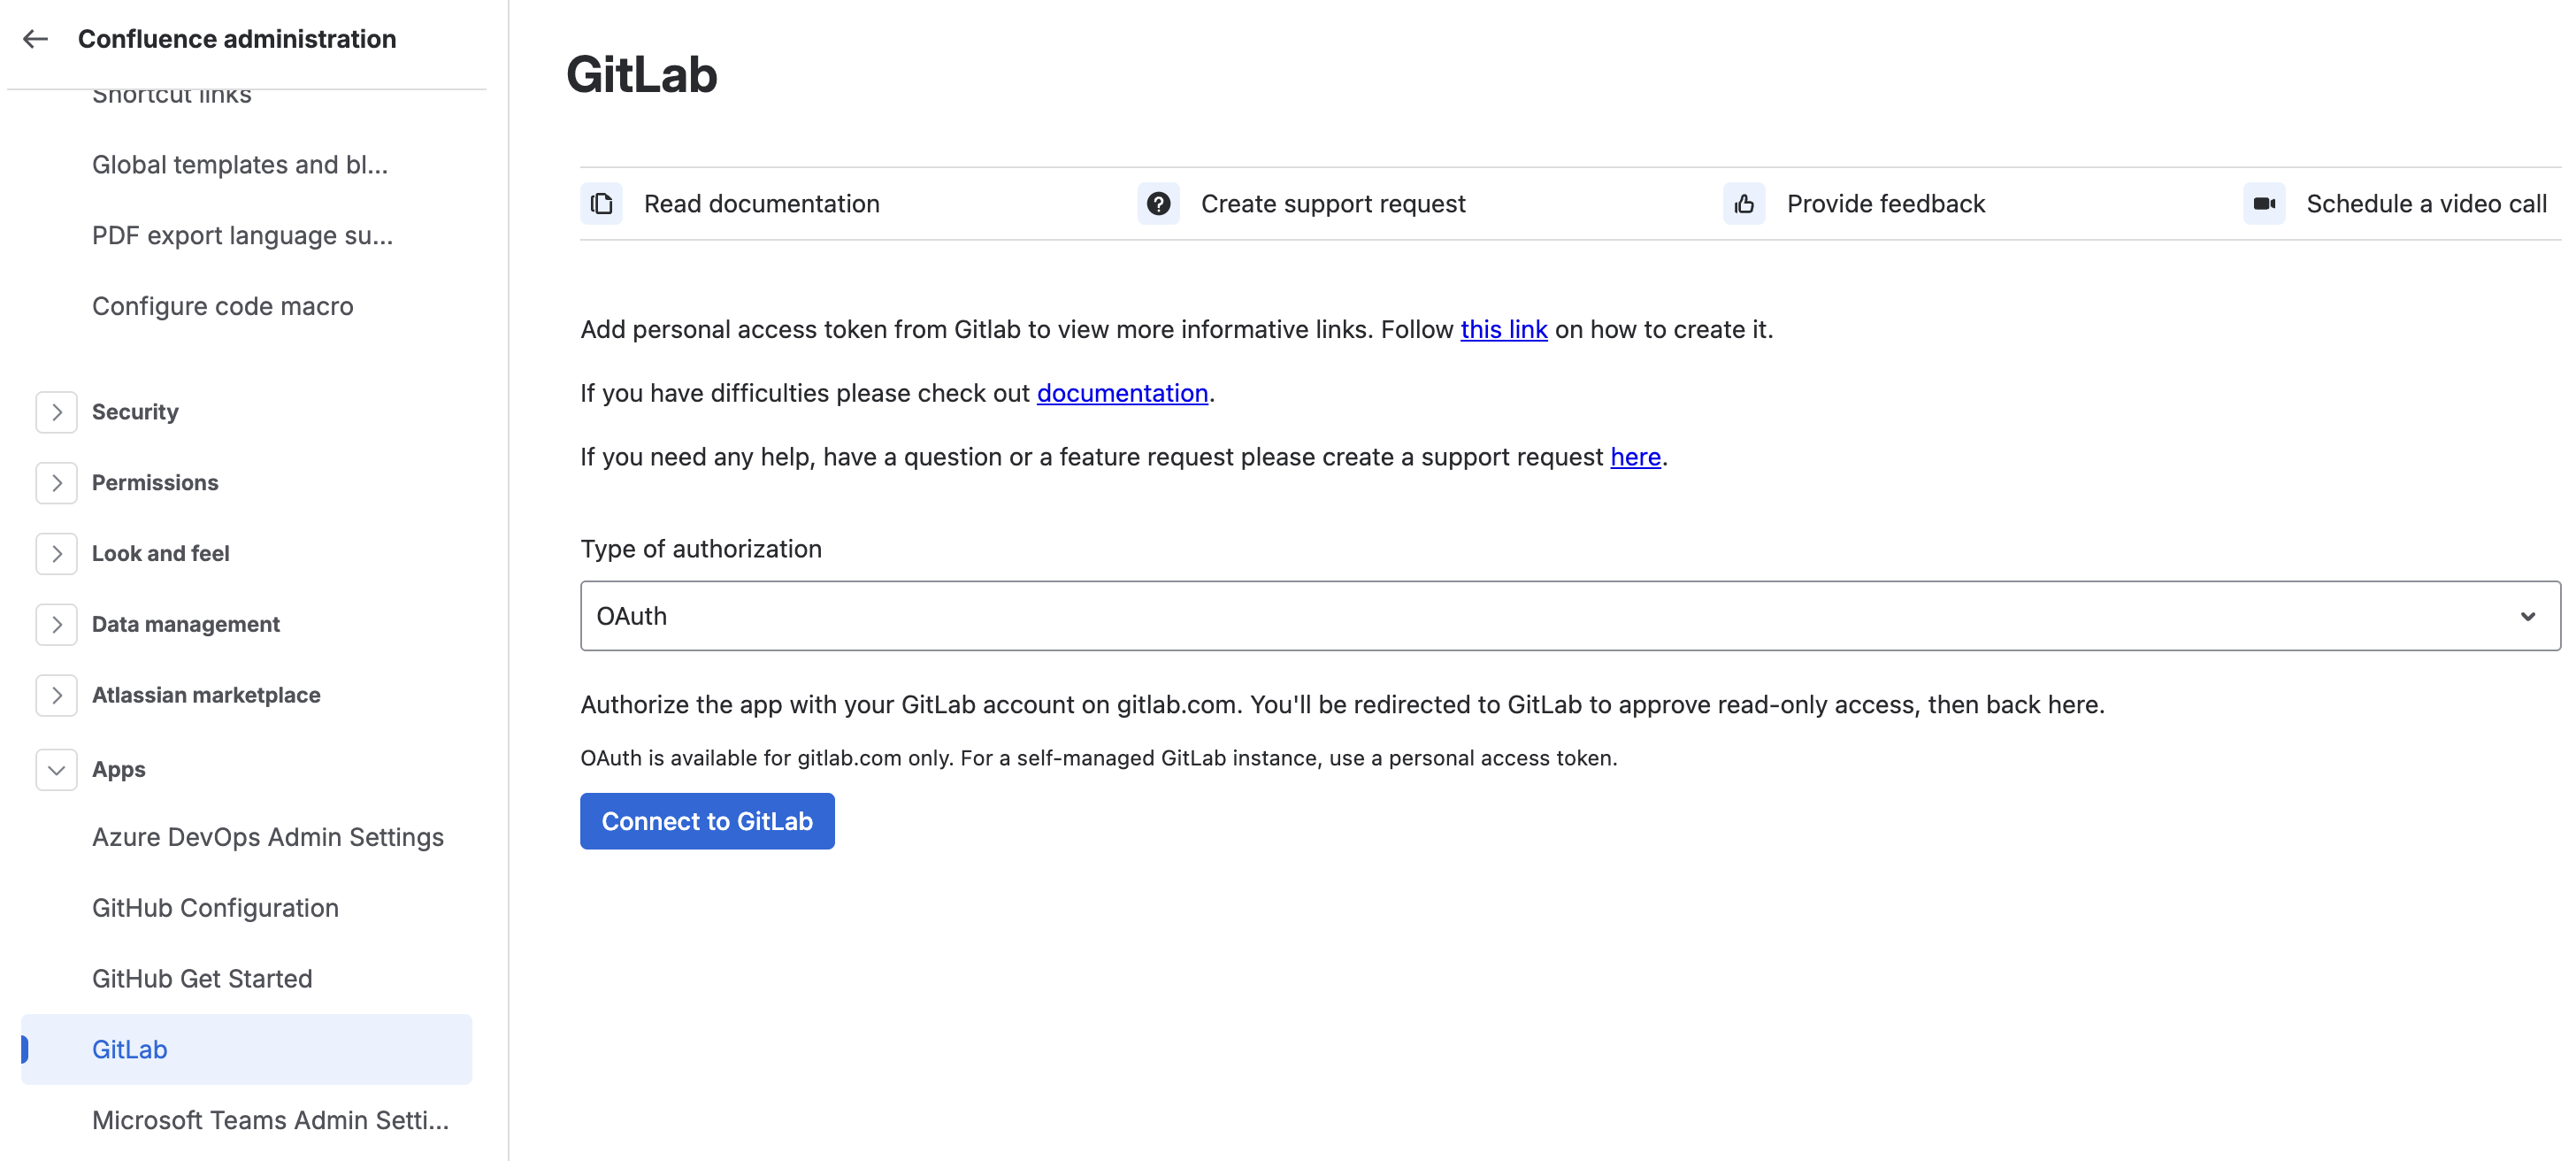
Task: Open the Create support request link text
Action: click(1333, 204)
